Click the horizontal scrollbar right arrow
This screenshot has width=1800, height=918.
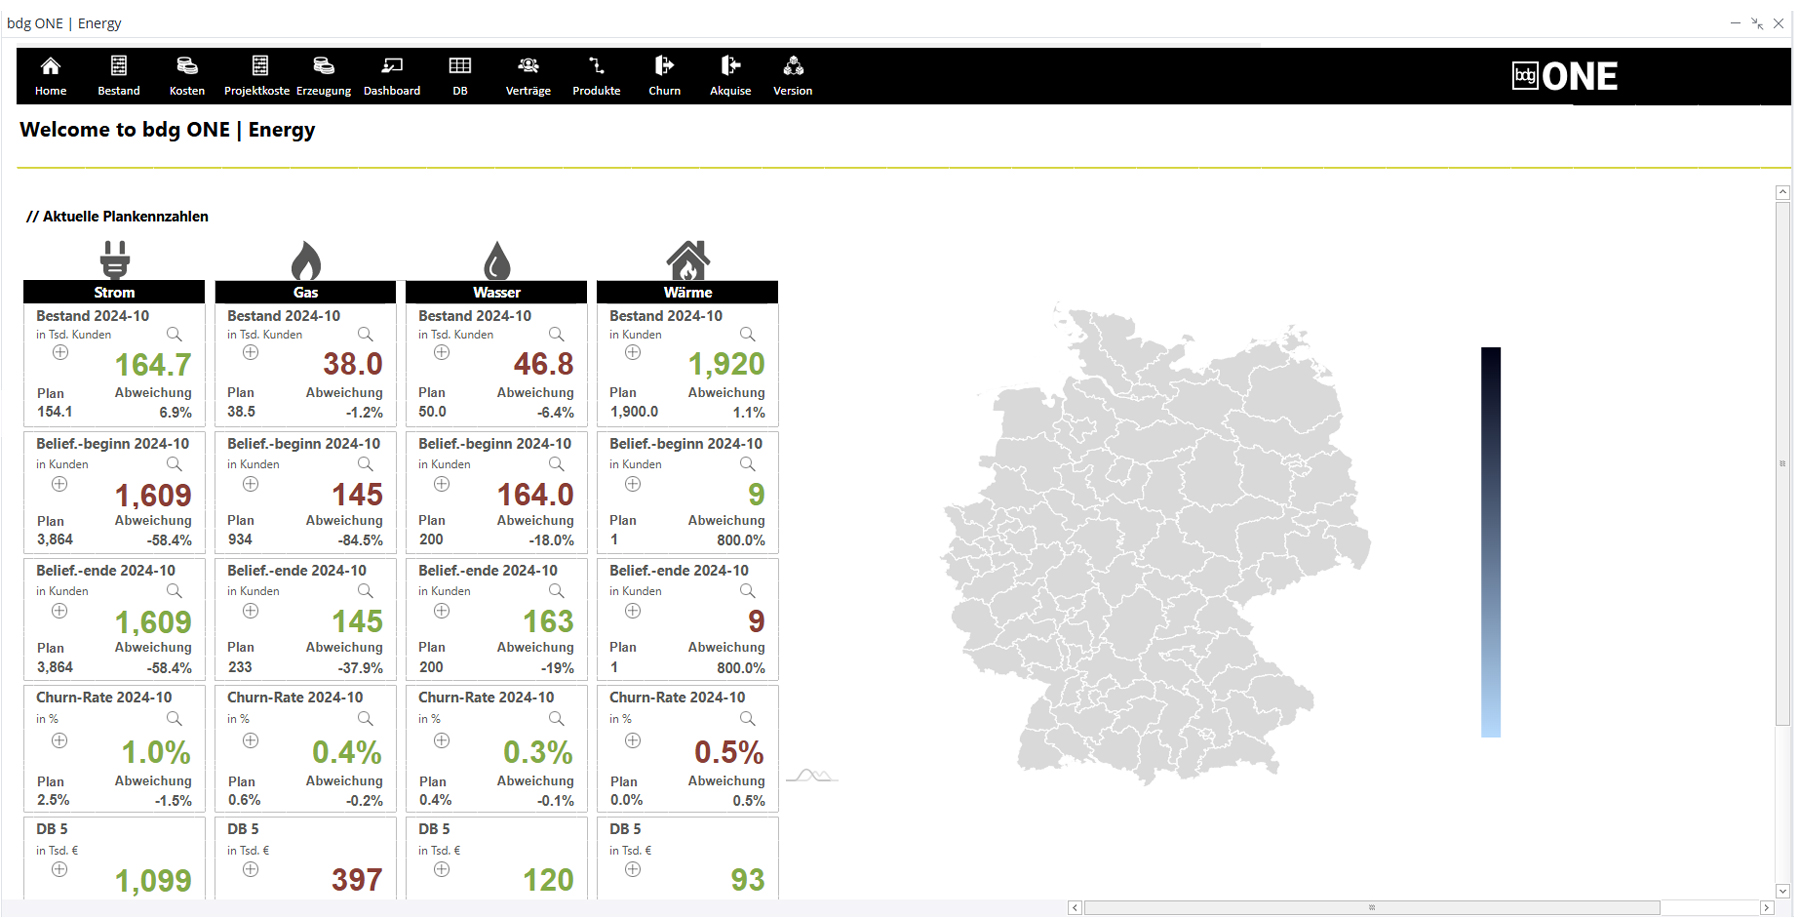[1767, 908]
